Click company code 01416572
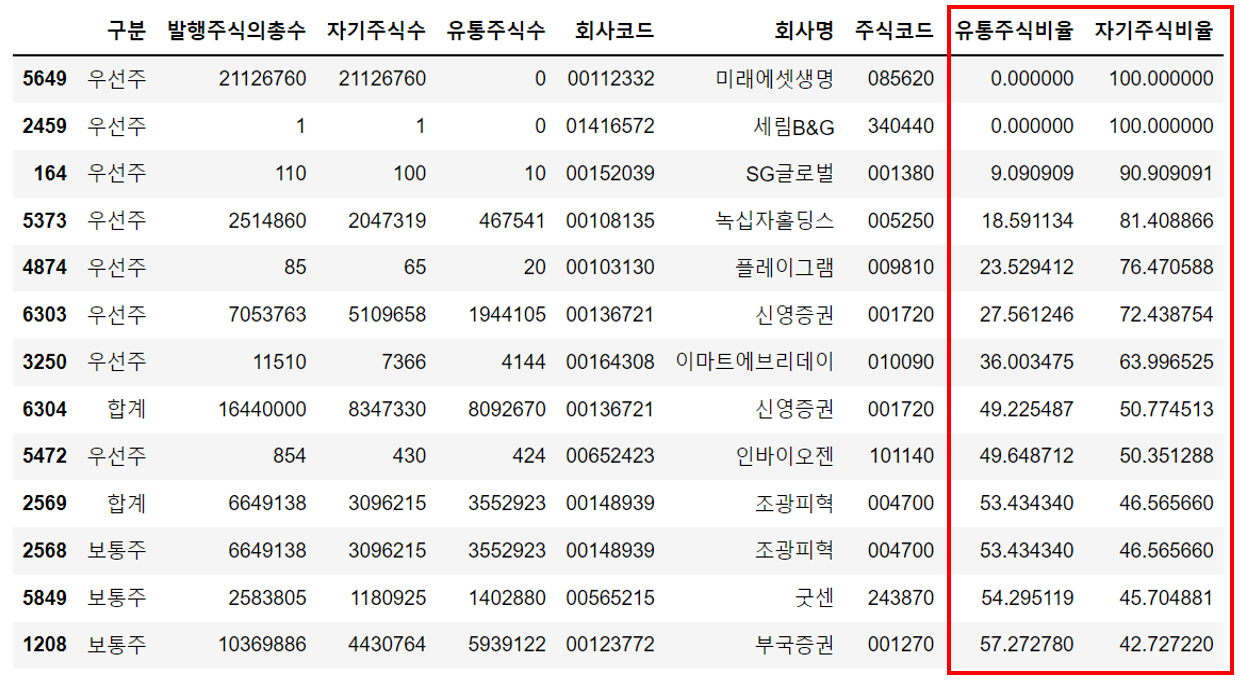The width and height of the screenshot is (1239, 682). [610, 126]
